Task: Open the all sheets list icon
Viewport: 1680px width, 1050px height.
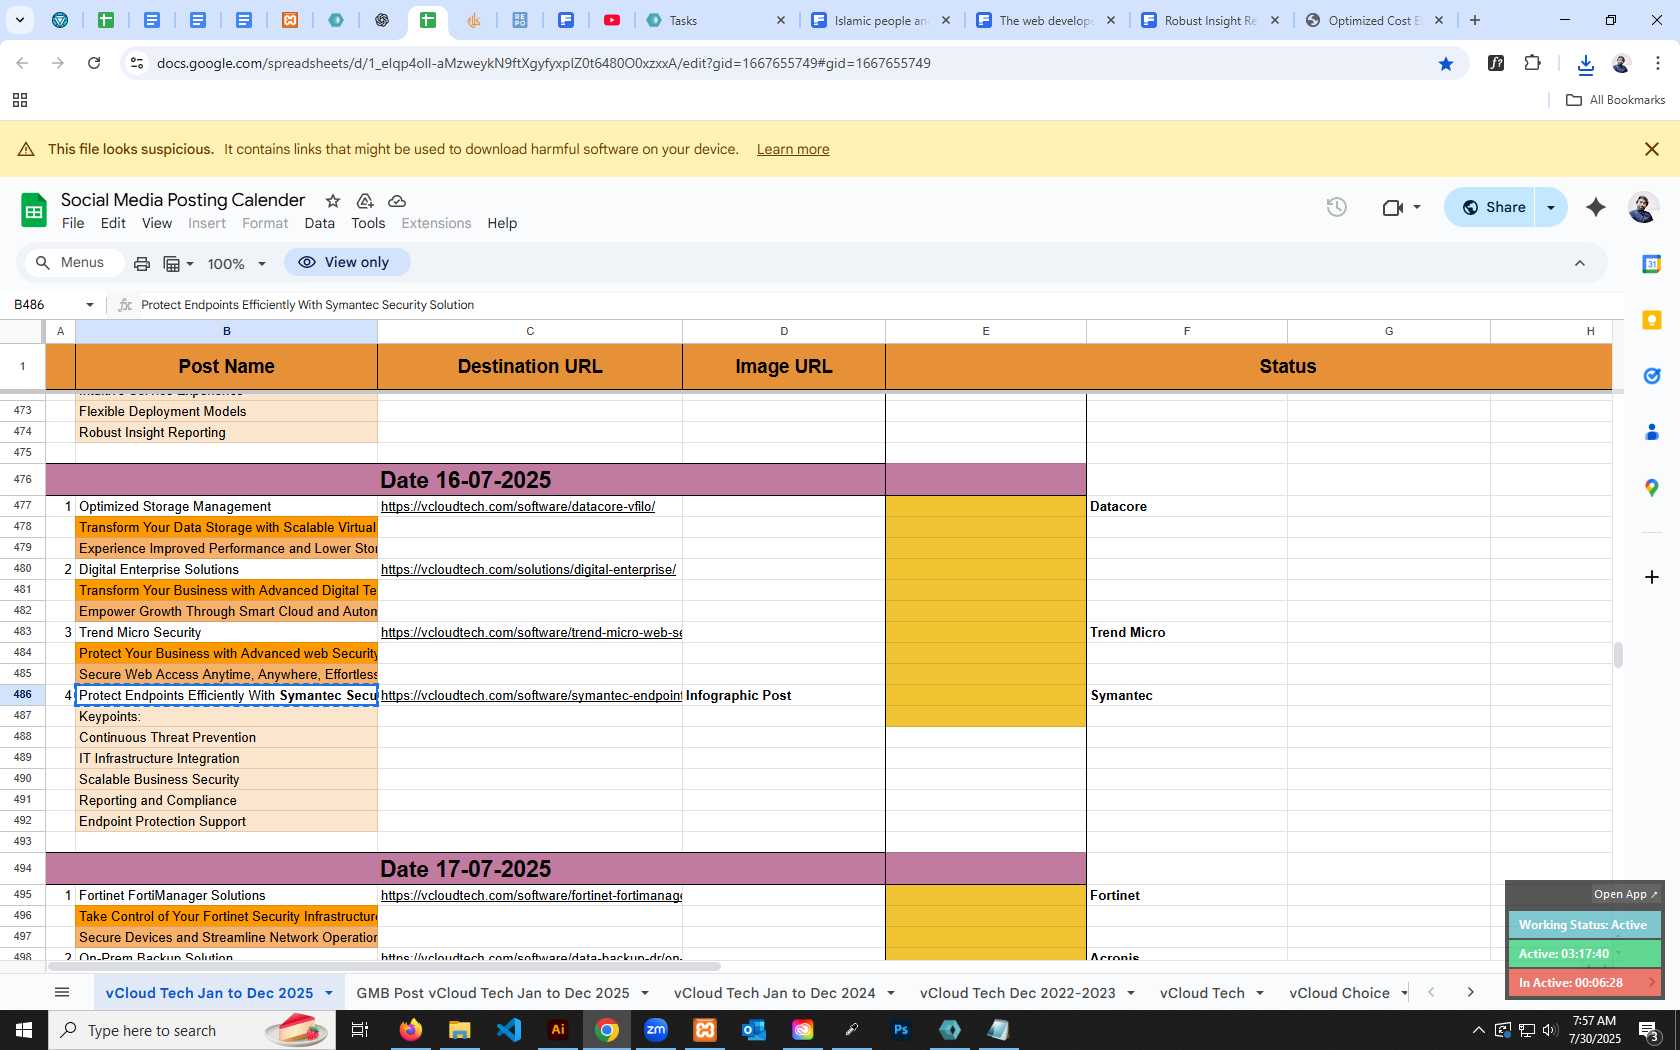Action: (62, 992)
